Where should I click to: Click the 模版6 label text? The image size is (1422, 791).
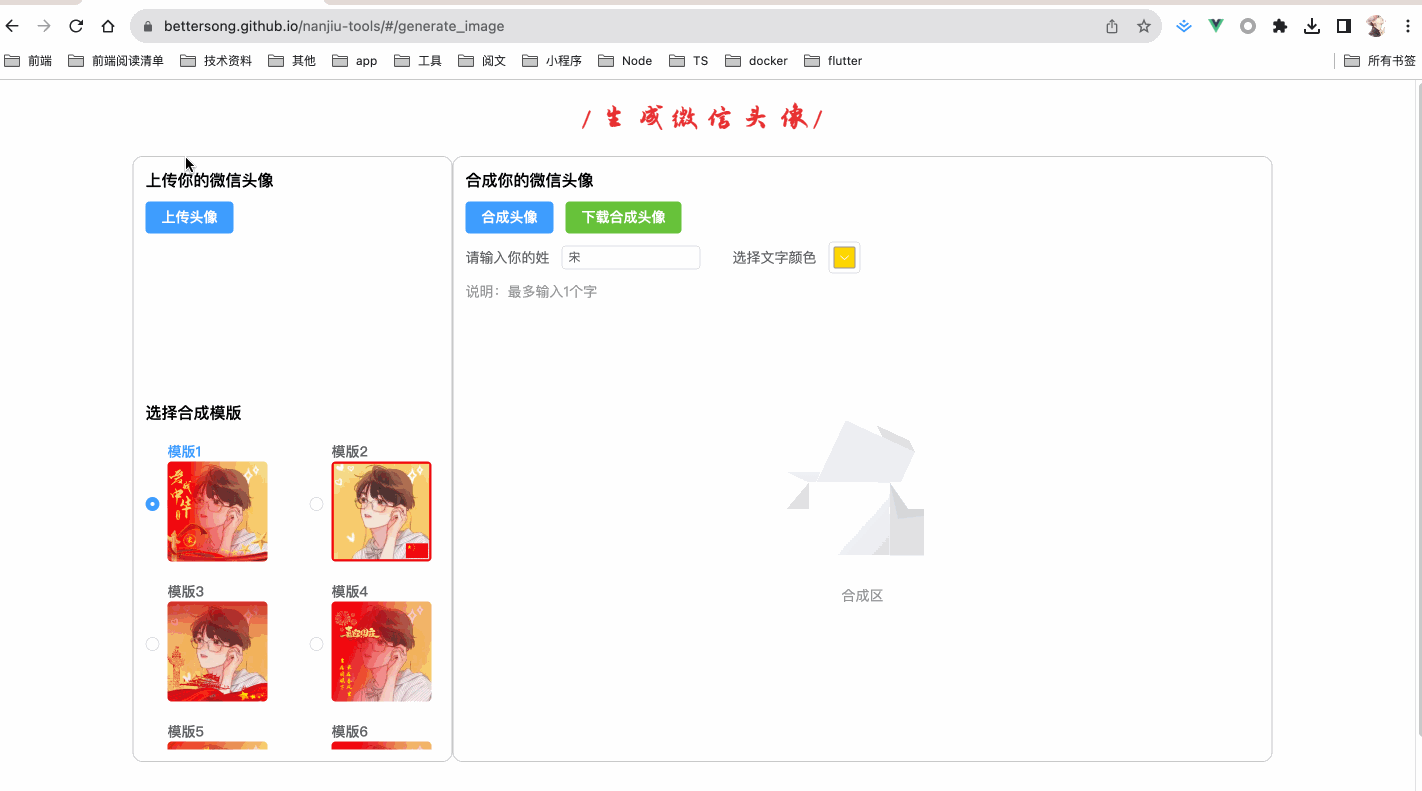350,732
